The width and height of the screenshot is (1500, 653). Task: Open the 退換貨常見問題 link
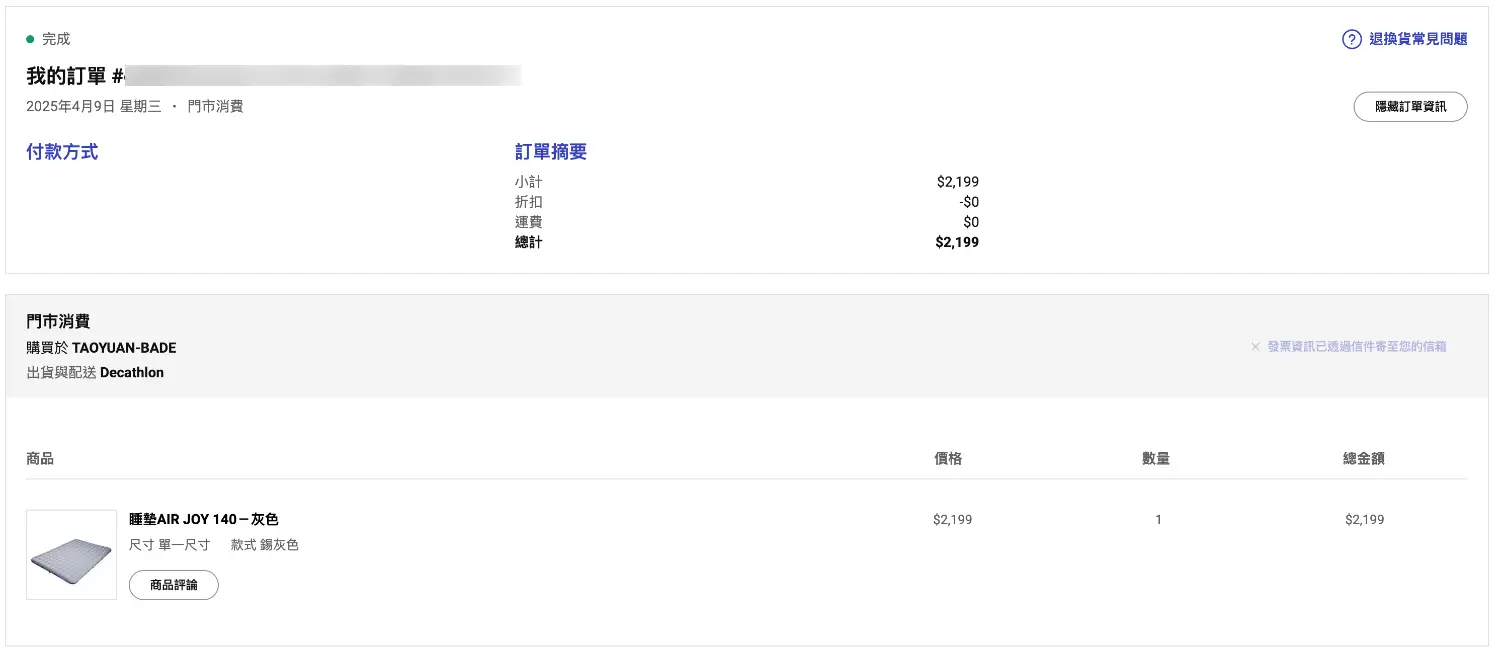pos(1418,40)
